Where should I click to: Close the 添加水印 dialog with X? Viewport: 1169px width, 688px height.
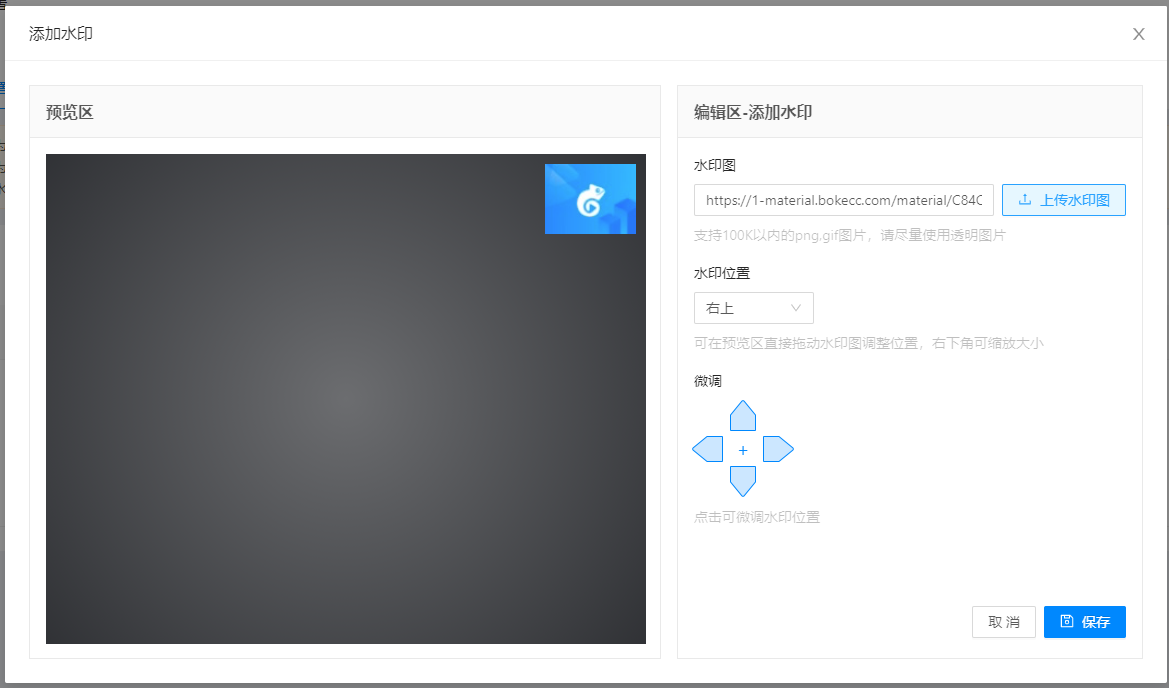(x=1138, y=34)
